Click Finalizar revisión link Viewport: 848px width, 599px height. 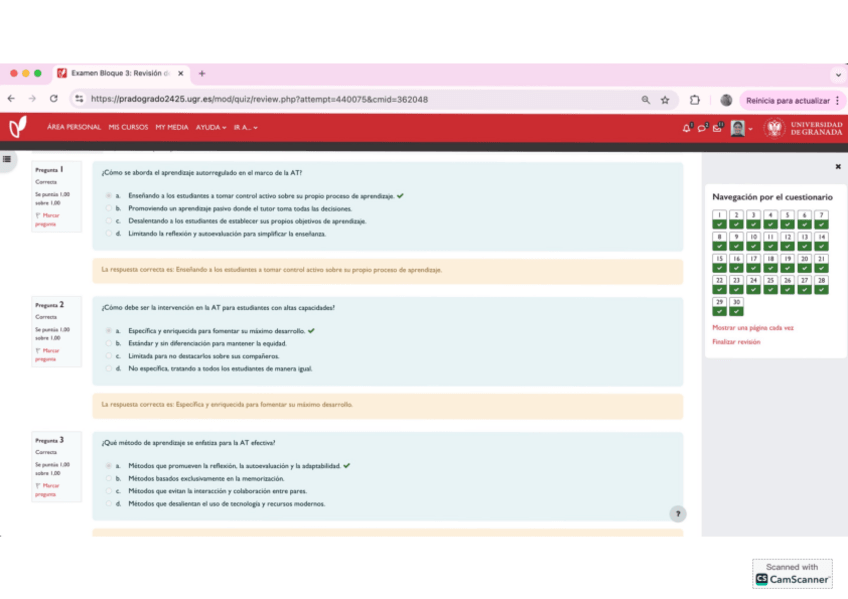click(x=736, y=342)
